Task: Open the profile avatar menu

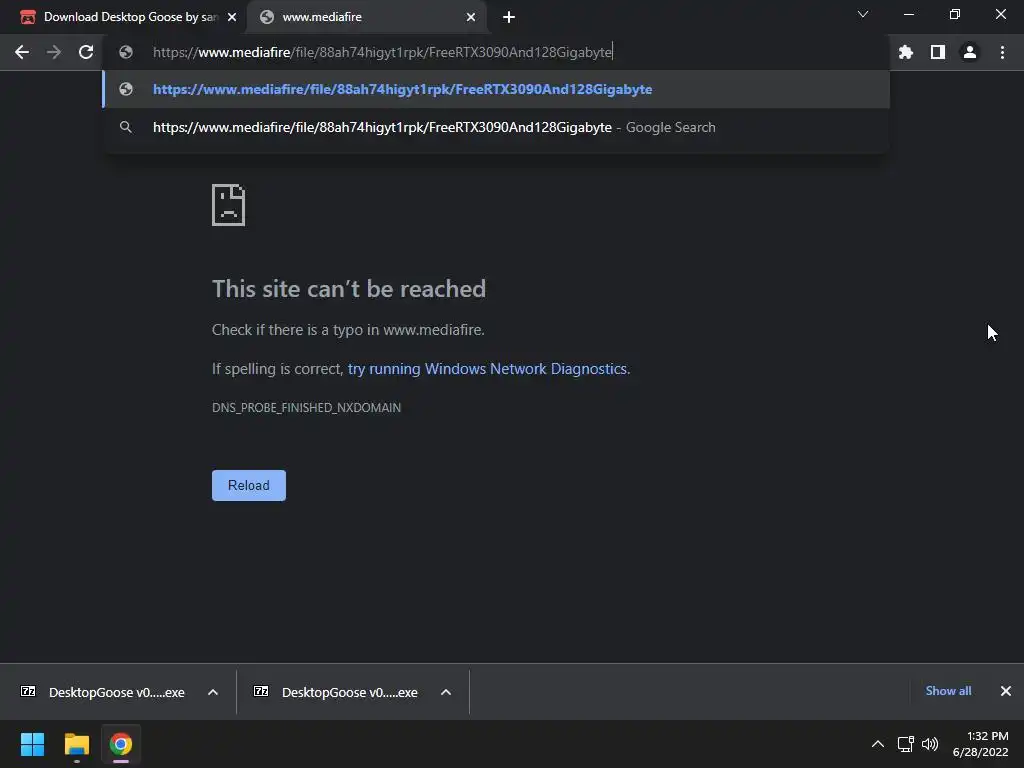Action: pos(970,52)
